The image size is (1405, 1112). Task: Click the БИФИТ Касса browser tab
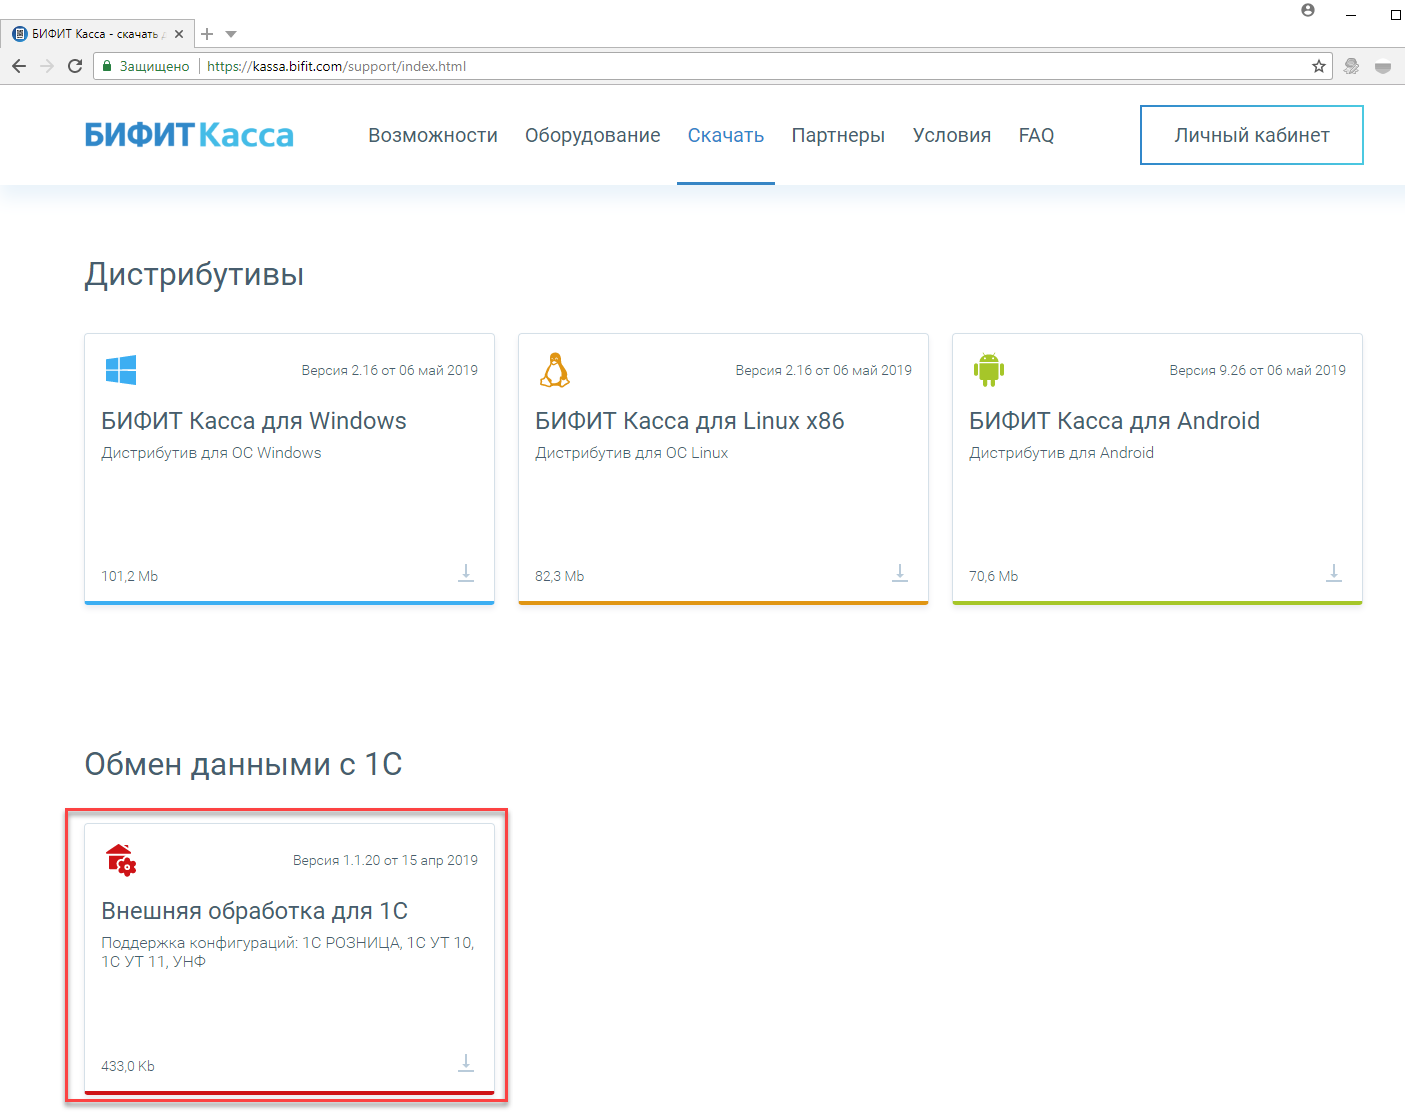point(97,34)
